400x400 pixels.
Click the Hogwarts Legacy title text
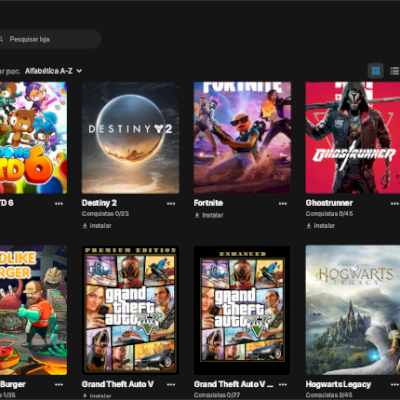[x=338, y=384]
